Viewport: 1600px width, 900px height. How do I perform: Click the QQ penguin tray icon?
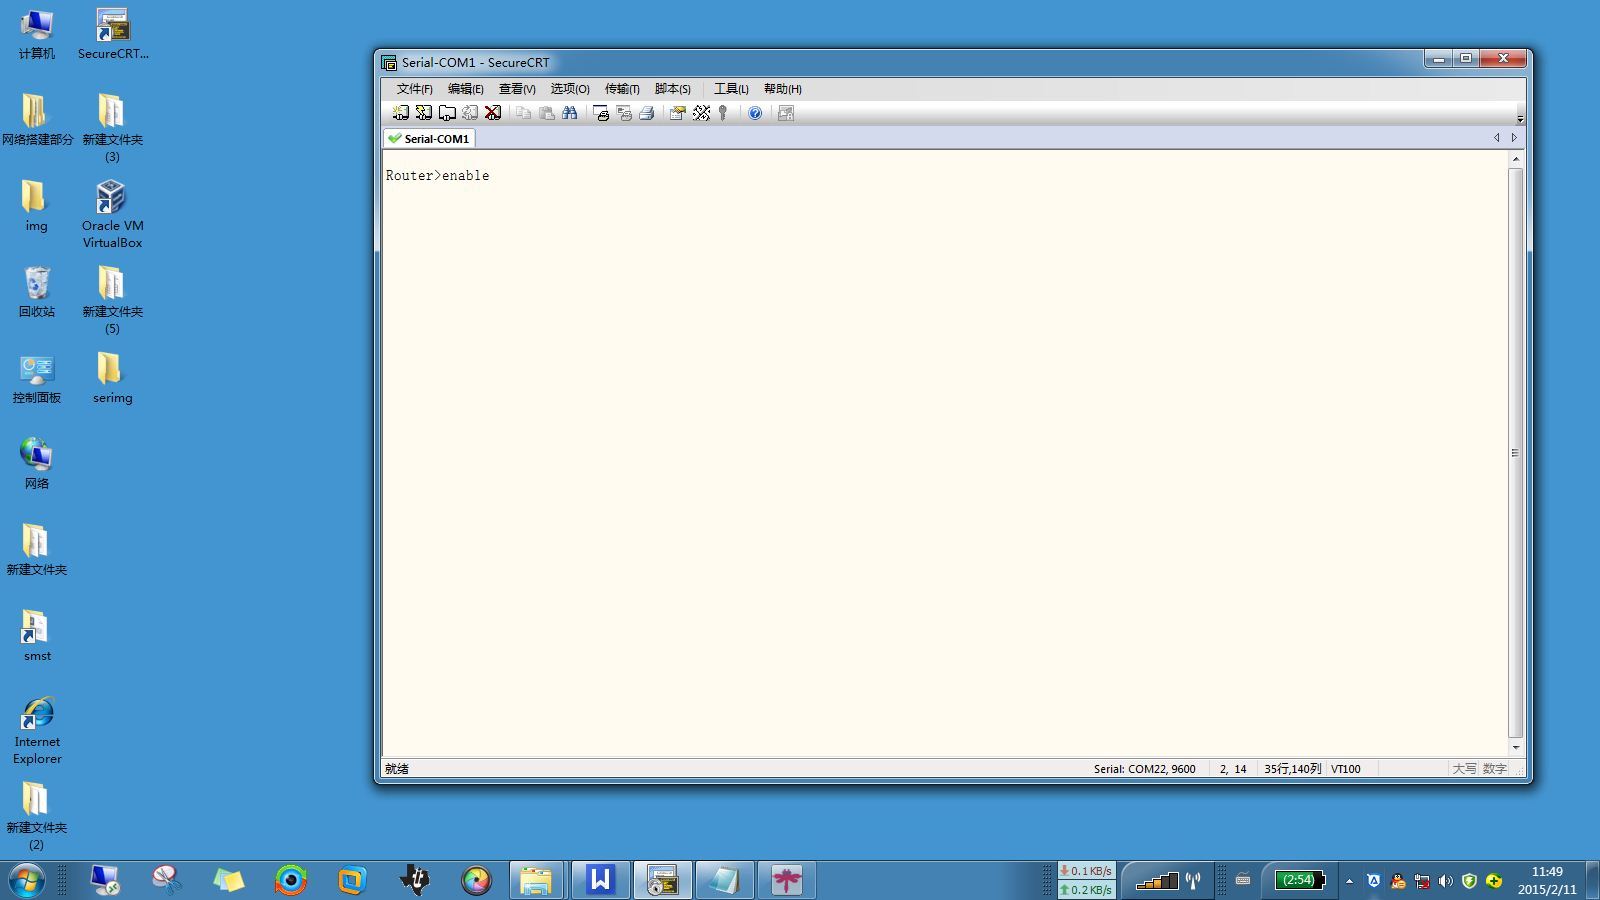1398,881
